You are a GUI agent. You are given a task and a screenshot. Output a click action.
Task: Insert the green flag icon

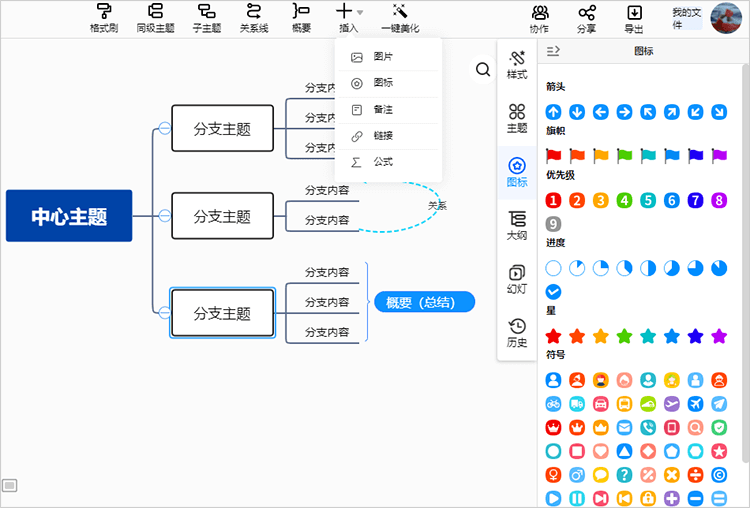624,155
